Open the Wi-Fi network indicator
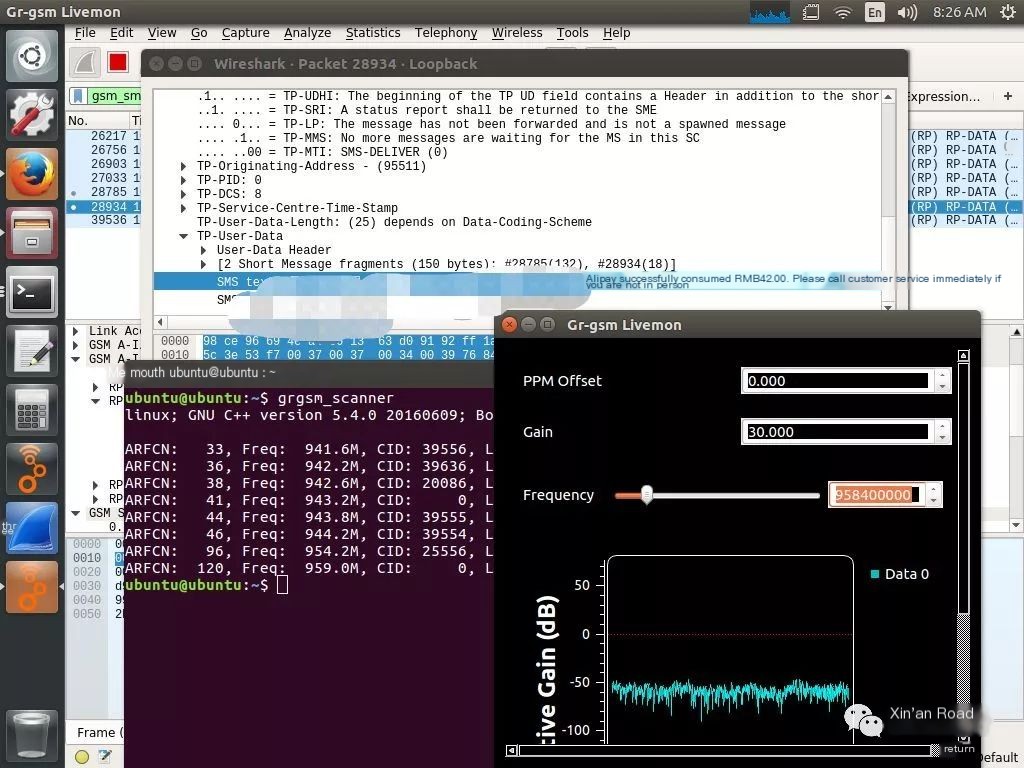The width and height of the screenshot is (1024, 768). pyautogui.click(x=843, y=12)
